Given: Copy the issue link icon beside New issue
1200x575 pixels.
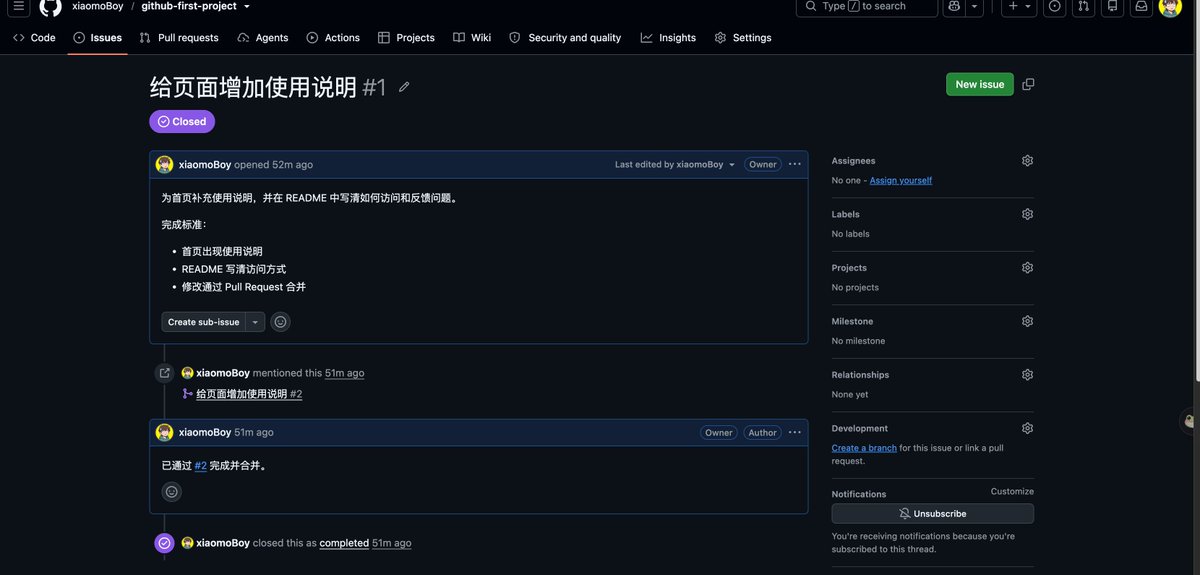Looking at the screenshot, I should pos(1028,84).
